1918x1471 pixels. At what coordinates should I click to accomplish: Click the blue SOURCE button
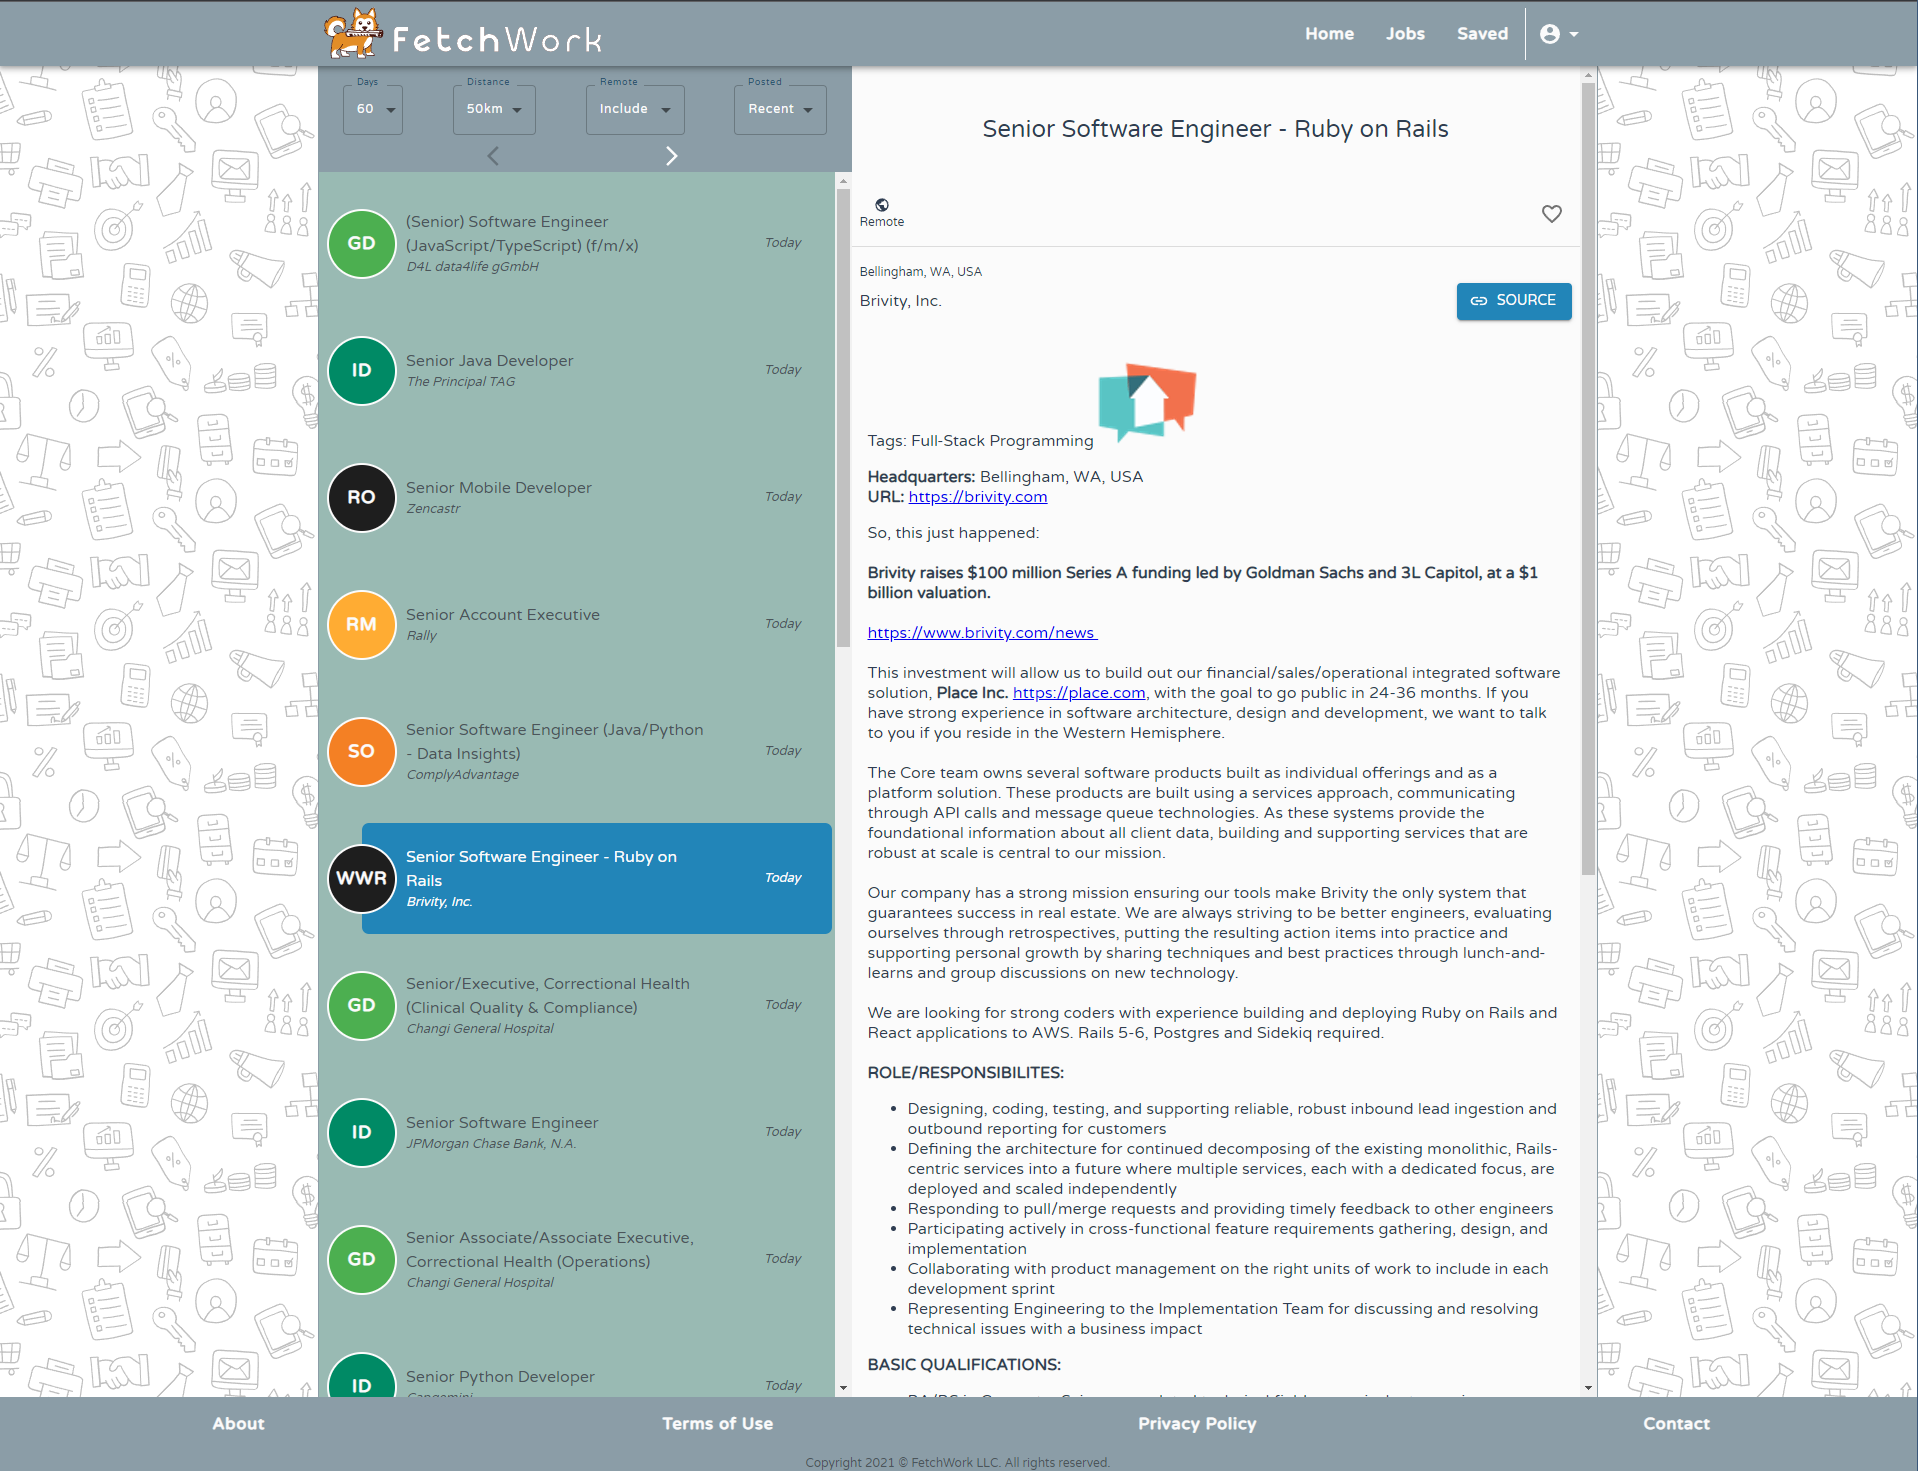(x=1513, y=301)
